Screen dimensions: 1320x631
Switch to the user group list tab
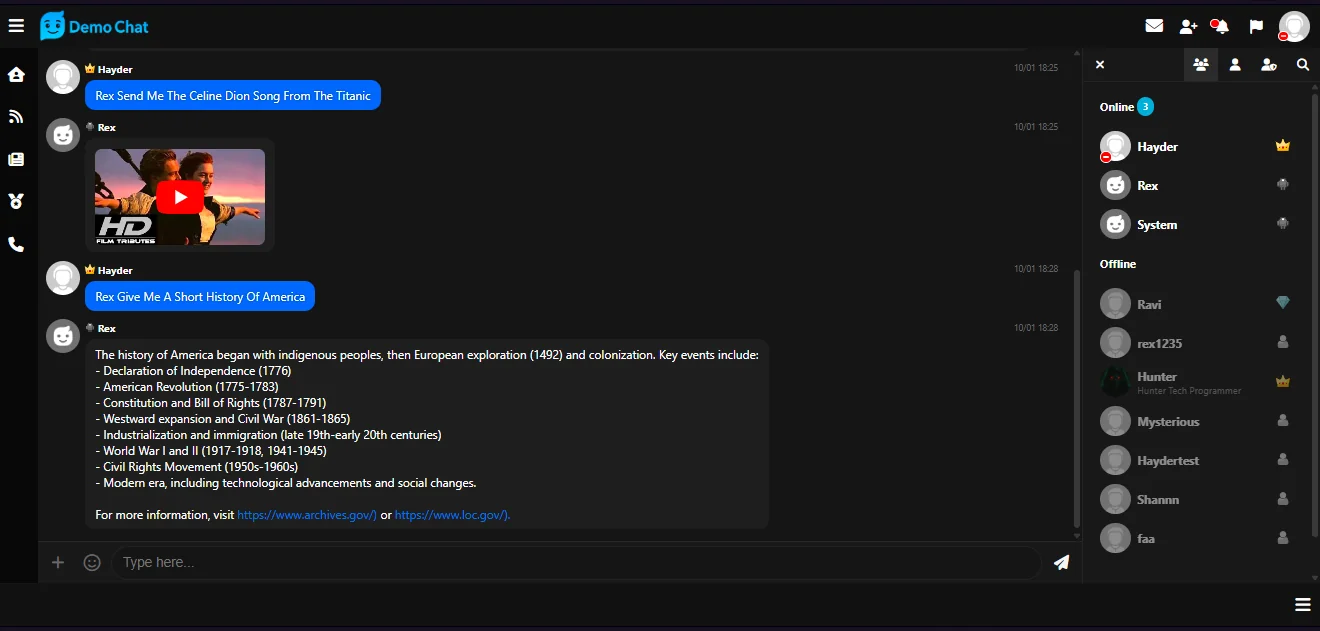1200,65
